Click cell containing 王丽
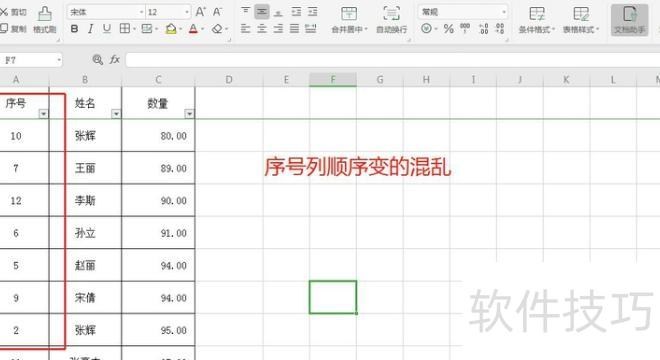Viewport: 660px width, 360px height. (x=85, y=168)
